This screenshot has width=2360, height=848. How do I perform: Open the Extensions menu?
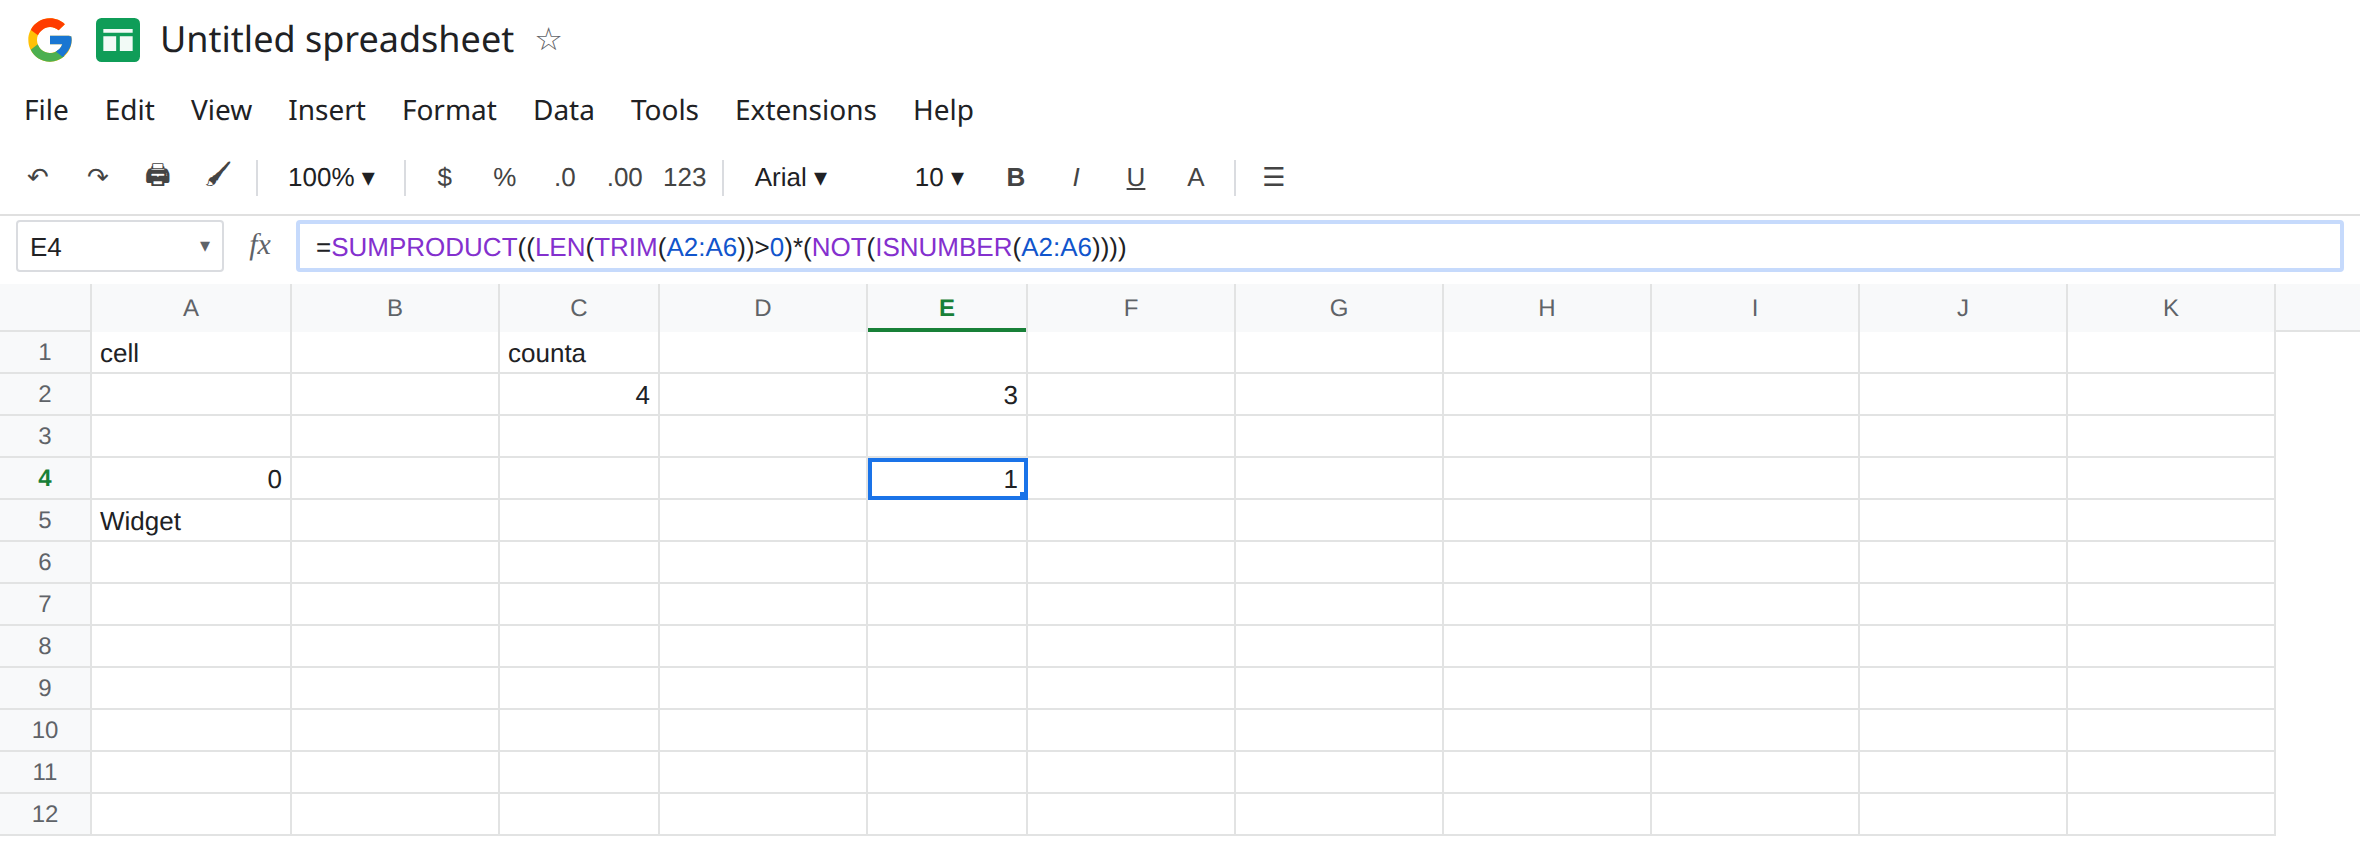(x=806, y=110)
